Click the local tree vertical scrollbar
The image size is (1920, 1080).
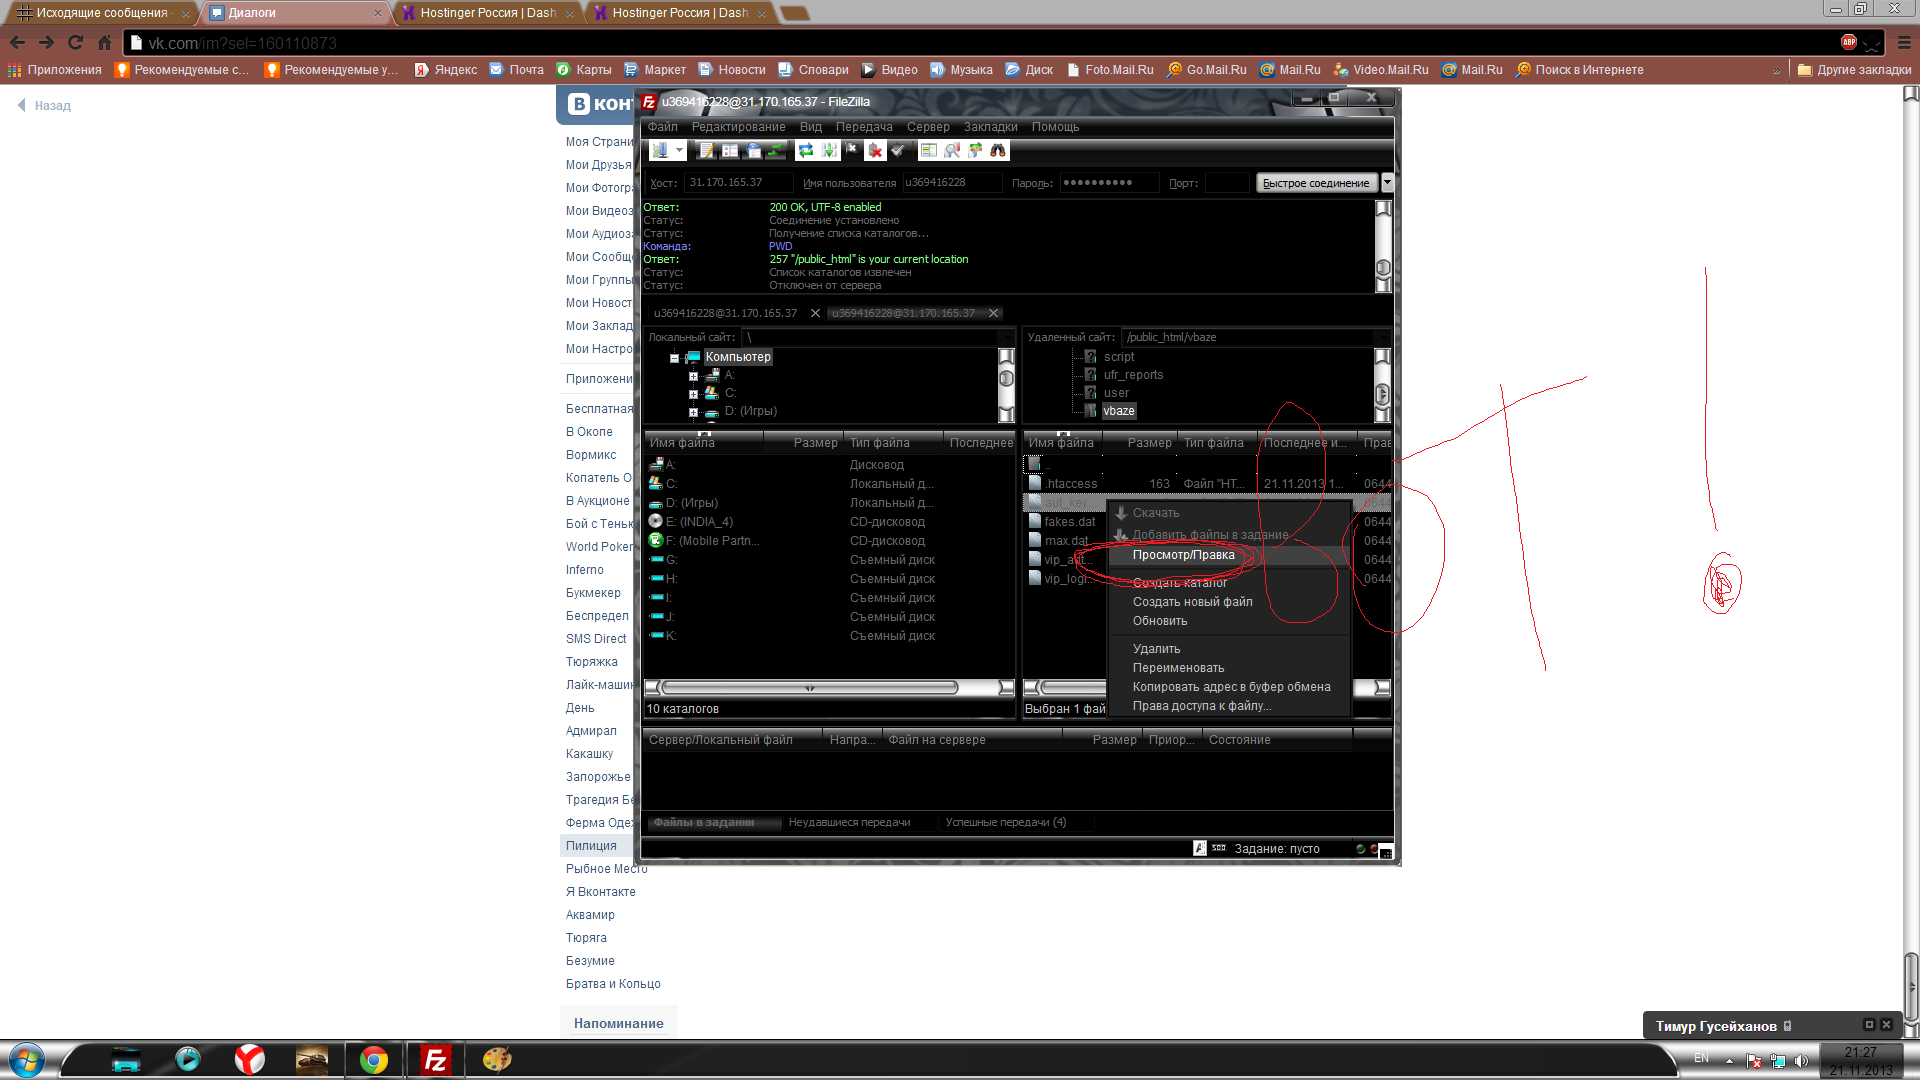click(1007, 385)
